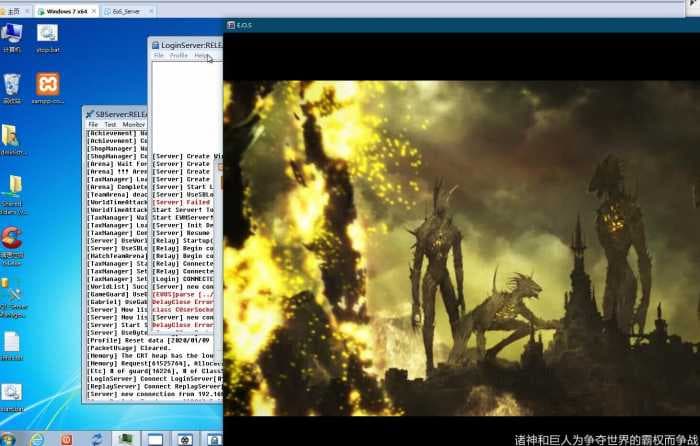Click the blue sync arrows taskbar icon

tap(96, 439)
